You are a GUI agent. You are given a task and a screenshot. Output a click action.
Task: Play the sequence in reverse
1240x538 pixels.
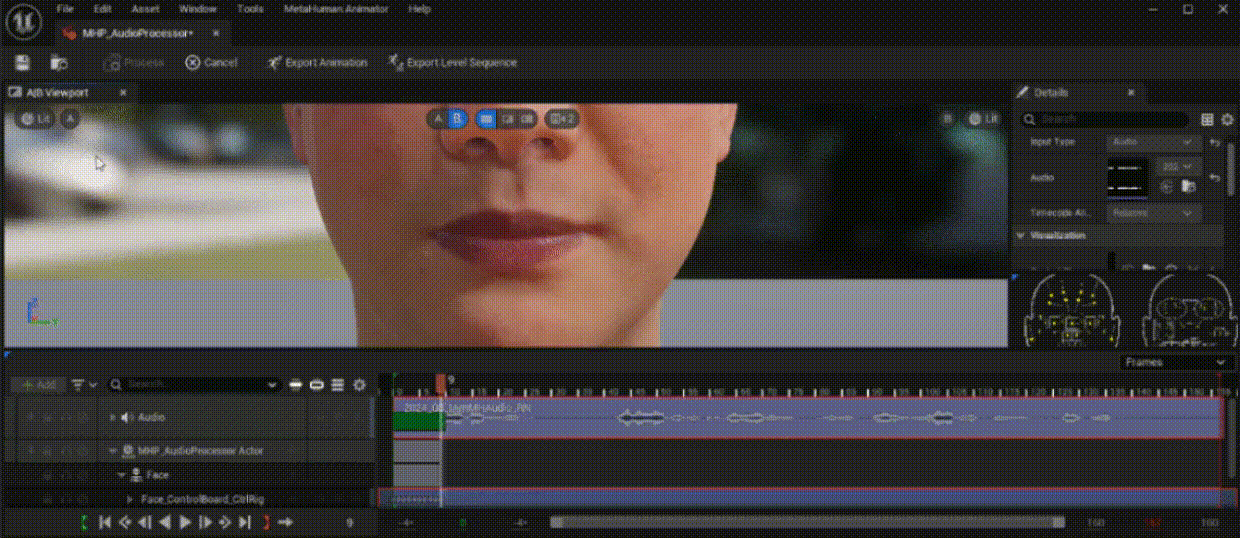(165, 521)
